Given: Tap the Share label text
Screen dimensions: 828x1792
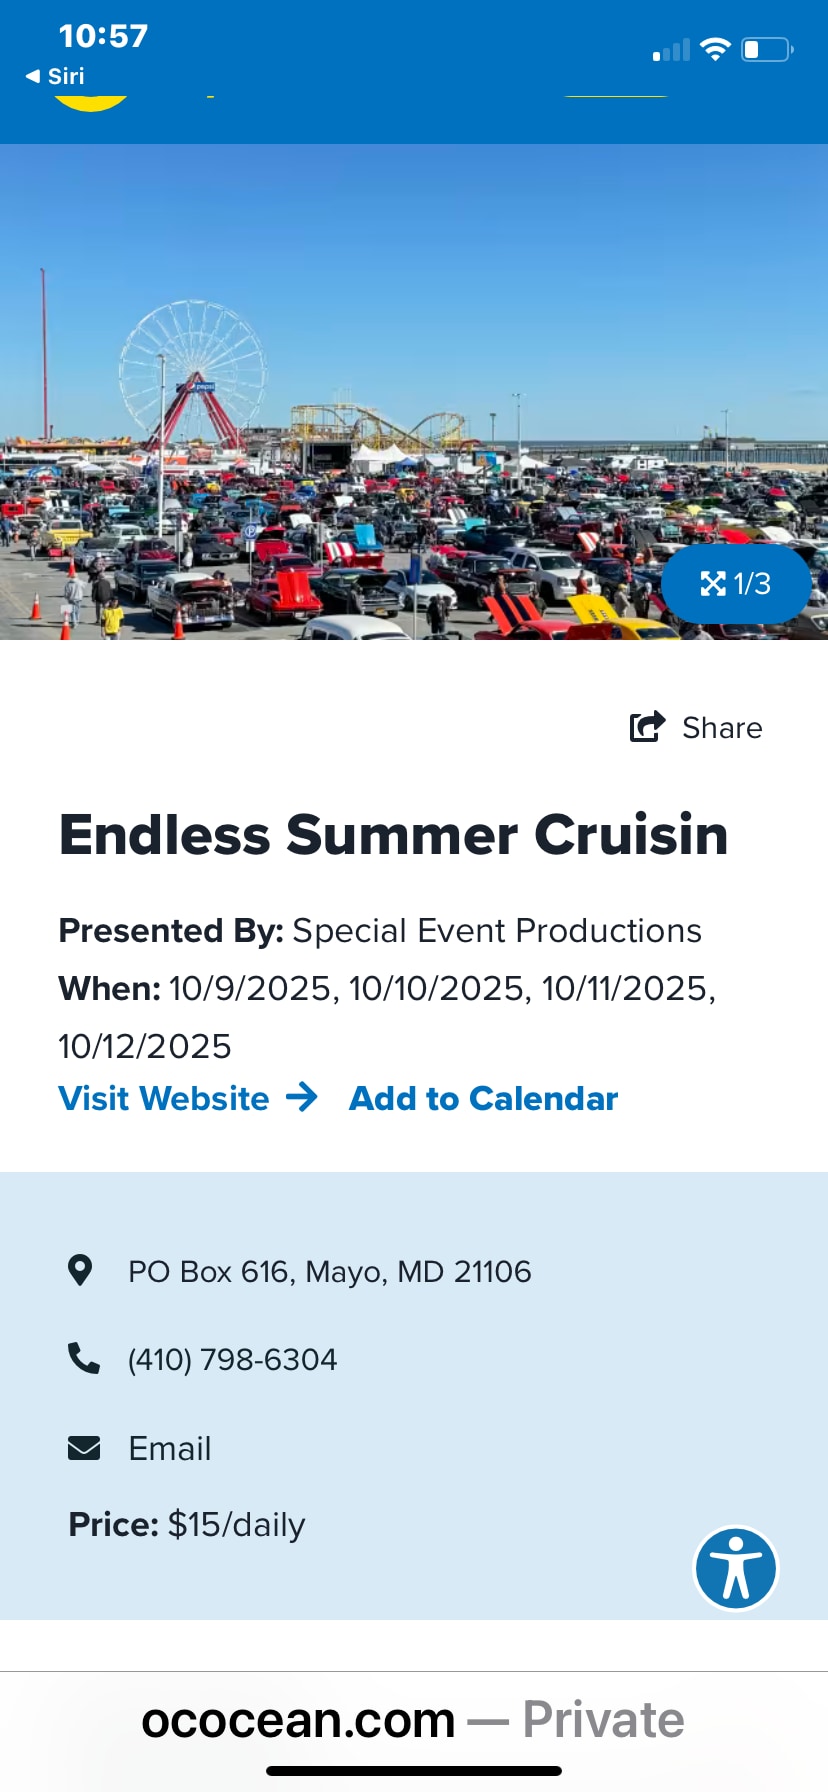Looking at the screenshot, I should 722,727.
